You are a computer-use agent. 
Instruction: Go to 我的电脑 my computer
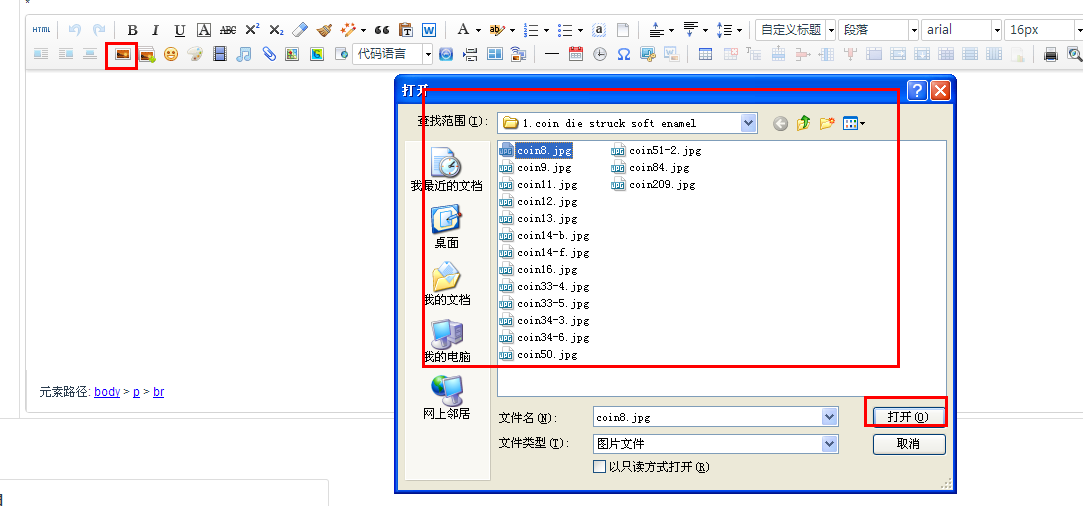click(x=446, y=341)
